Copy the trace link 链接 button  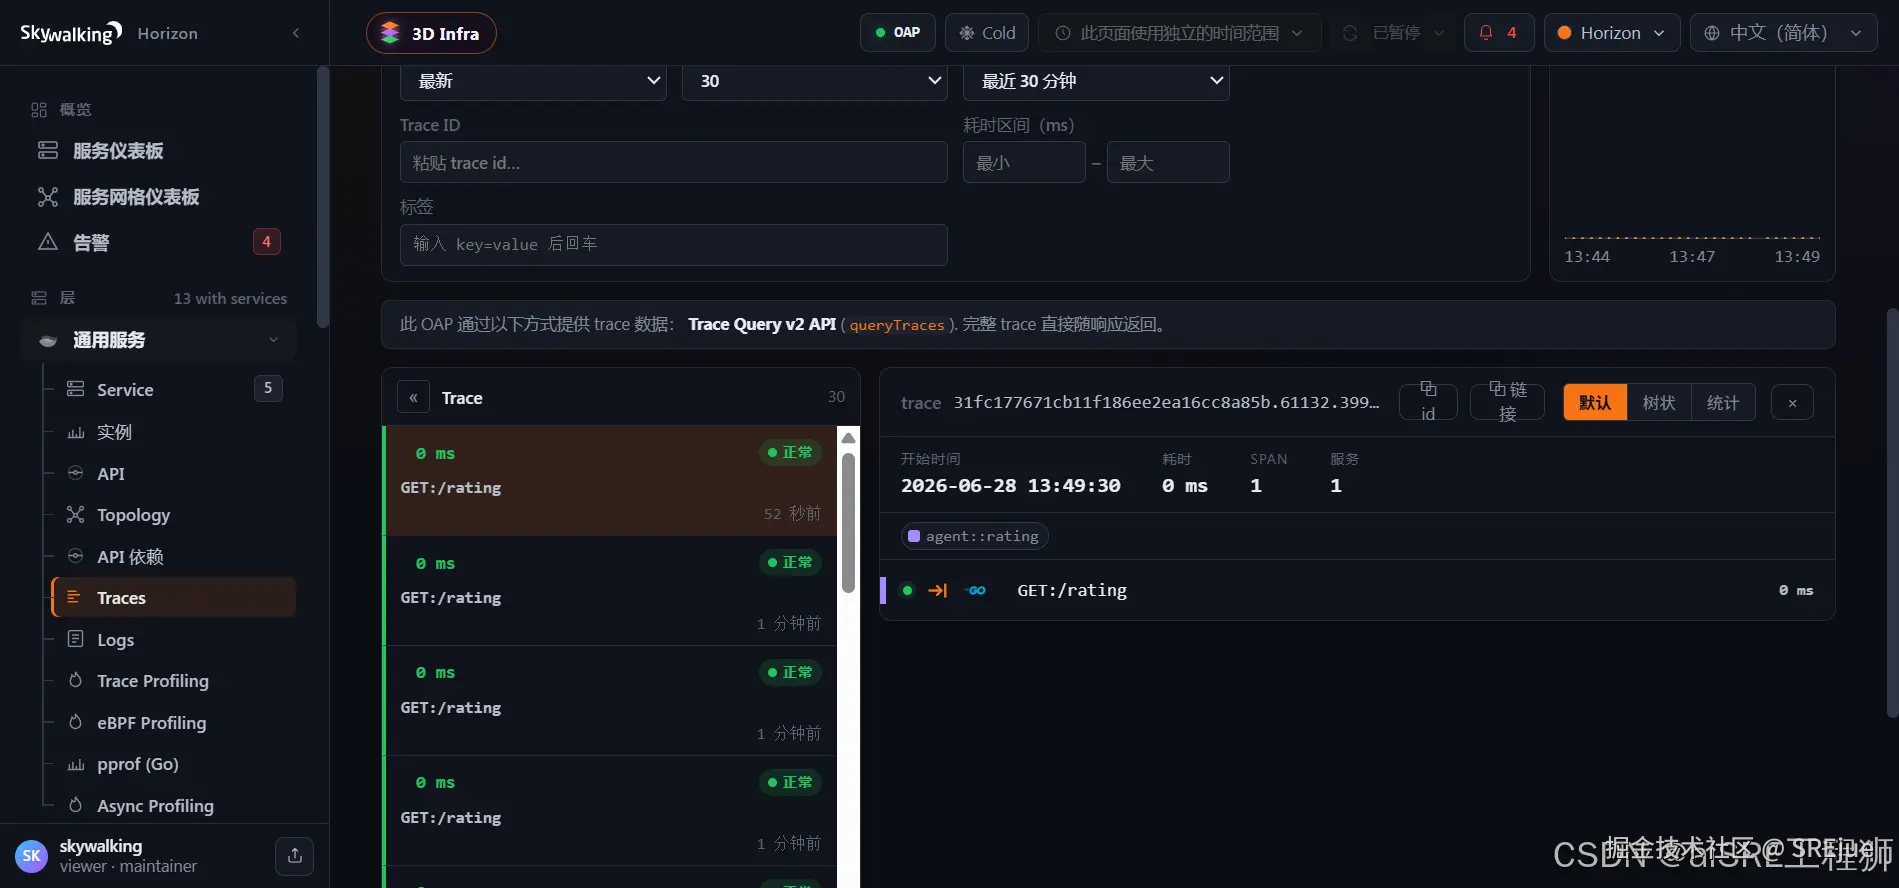click(1507, 402)
